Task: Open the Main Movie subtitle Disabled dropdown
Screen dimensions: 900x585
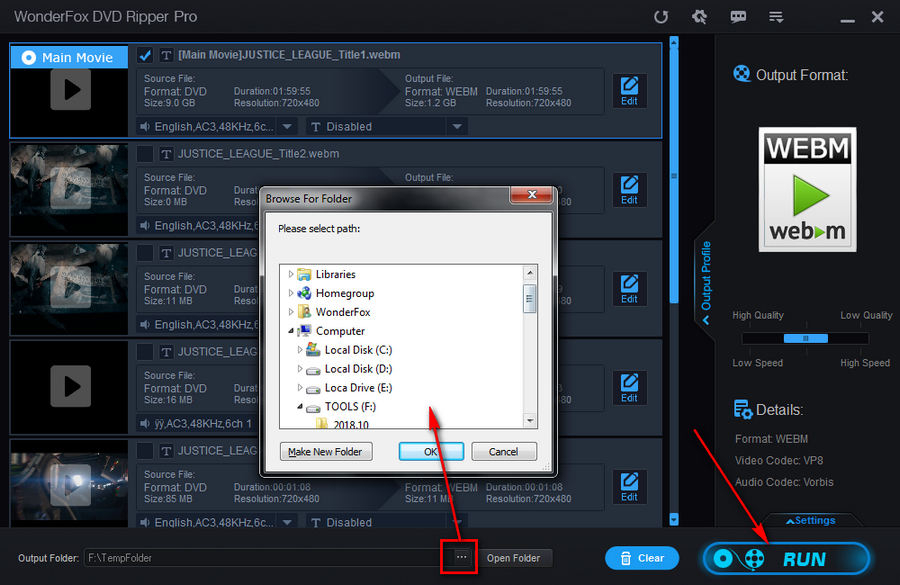Action: pyautogui.click(x=457, y=126)
